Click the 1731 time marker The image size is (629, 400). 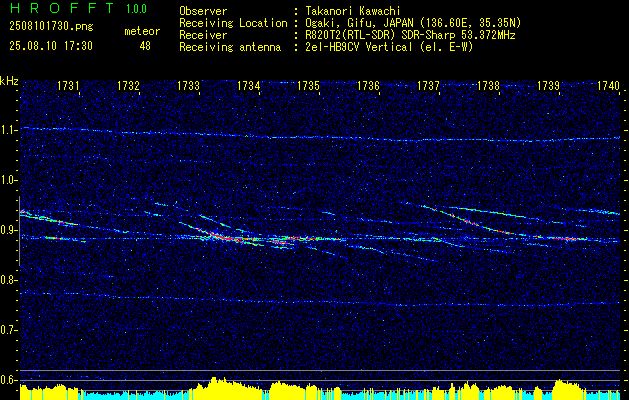[x=68, y=85]
